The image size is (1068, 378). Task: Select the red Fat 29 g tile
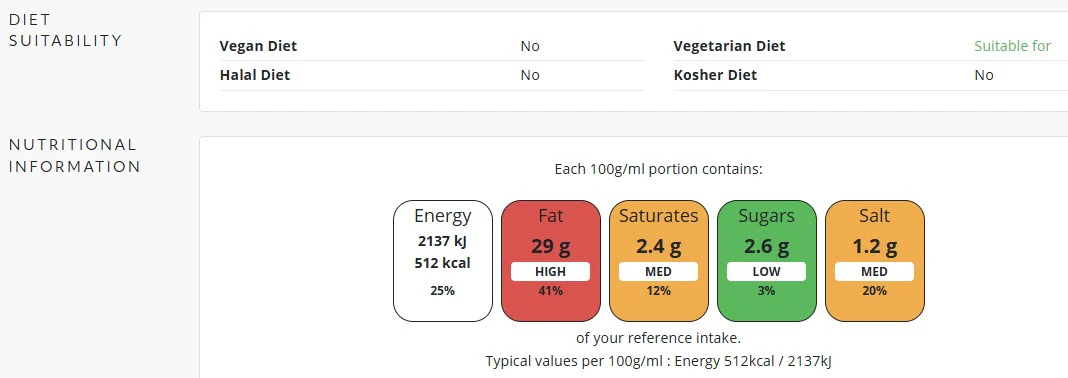[550, 261]
